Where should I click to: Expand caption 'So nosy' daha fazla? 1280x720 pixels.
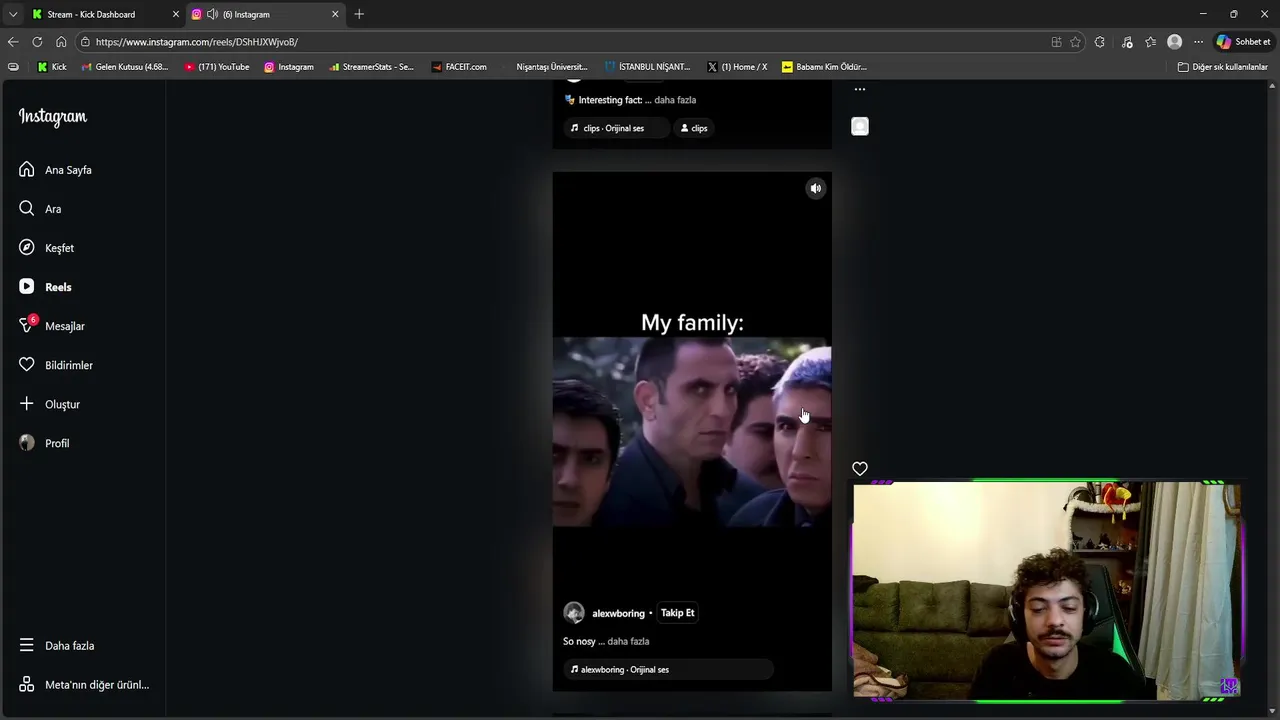[x=628, y=641]
